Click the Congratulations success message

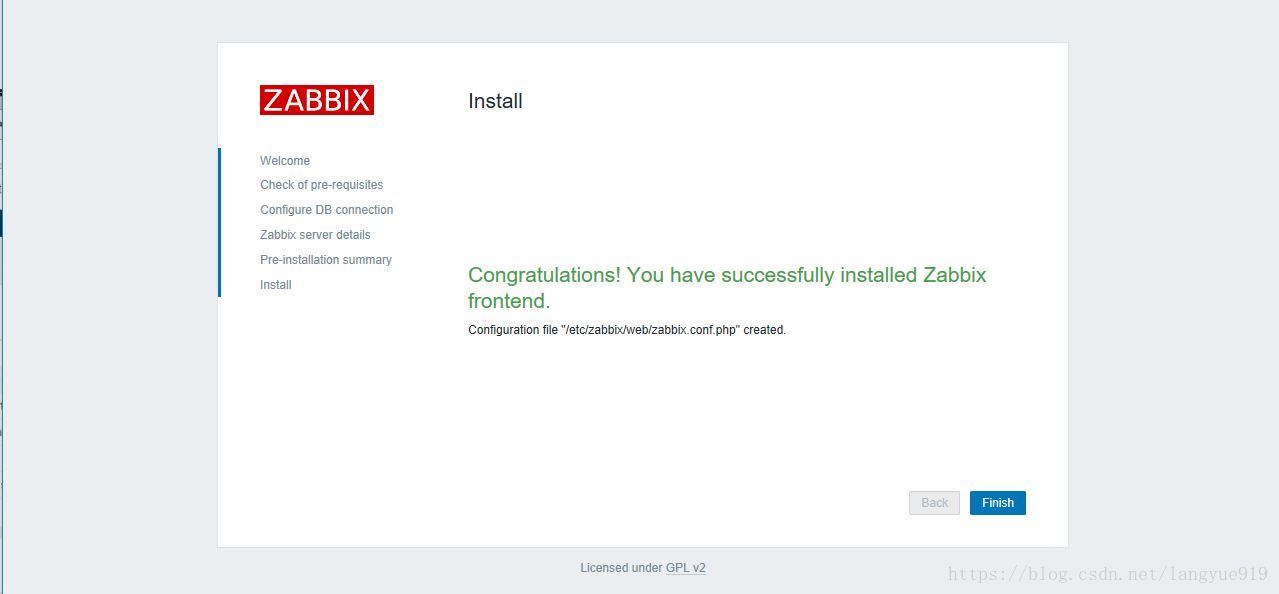pos(727,288)
